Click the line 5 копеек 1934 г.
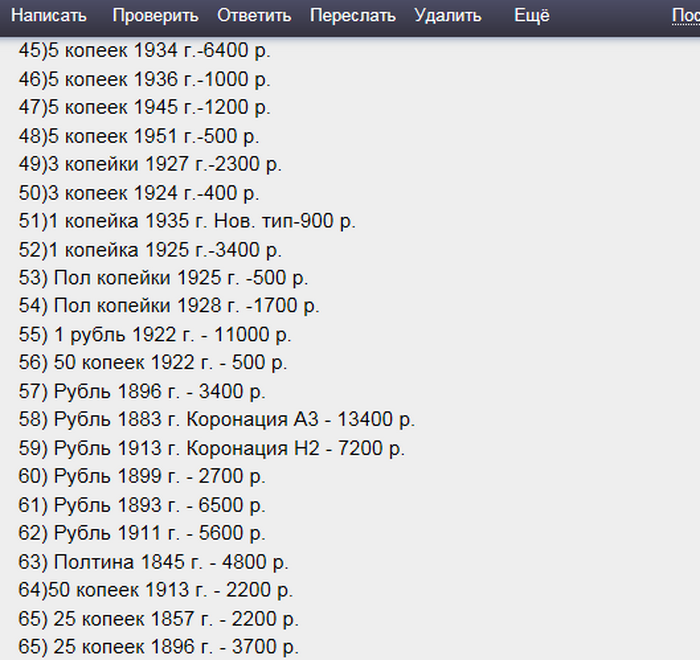Viewport: 700px width, 660px height. pyautogui.click(x=145, y=50)
